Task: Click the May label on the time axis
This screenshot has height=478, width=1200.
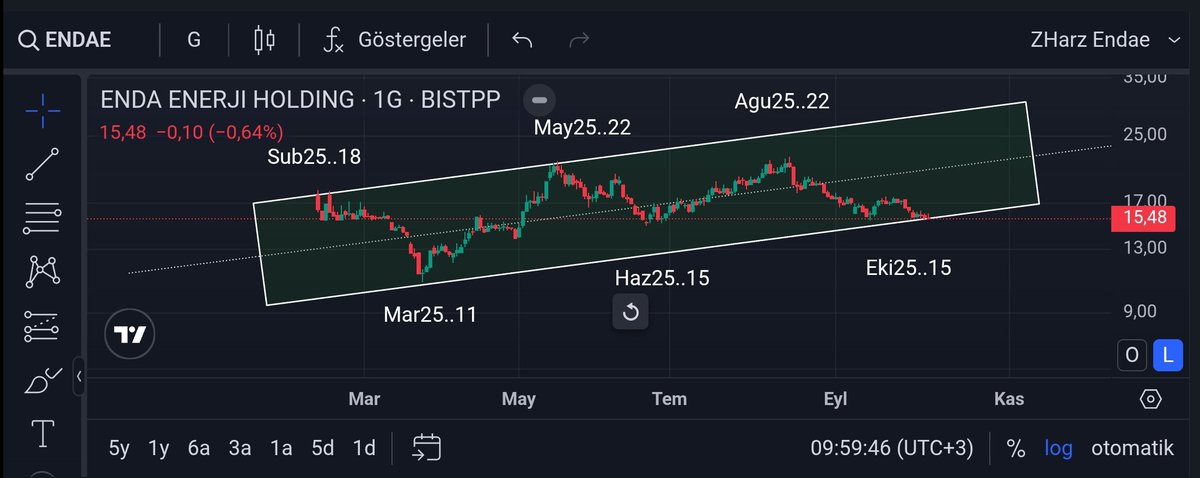Action: 519,399
